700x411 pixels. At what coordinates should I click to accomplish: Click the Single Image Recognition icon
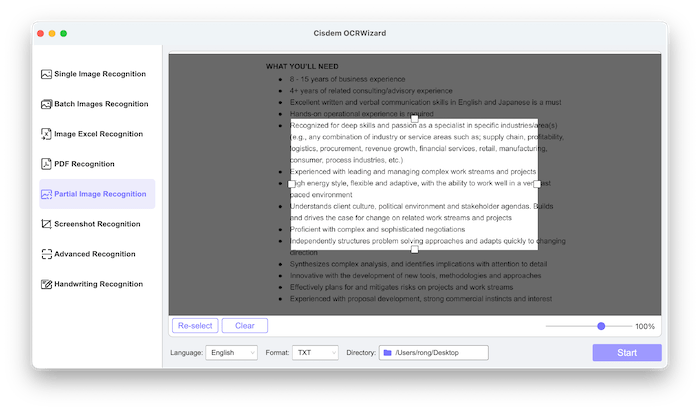click(46, 74)
